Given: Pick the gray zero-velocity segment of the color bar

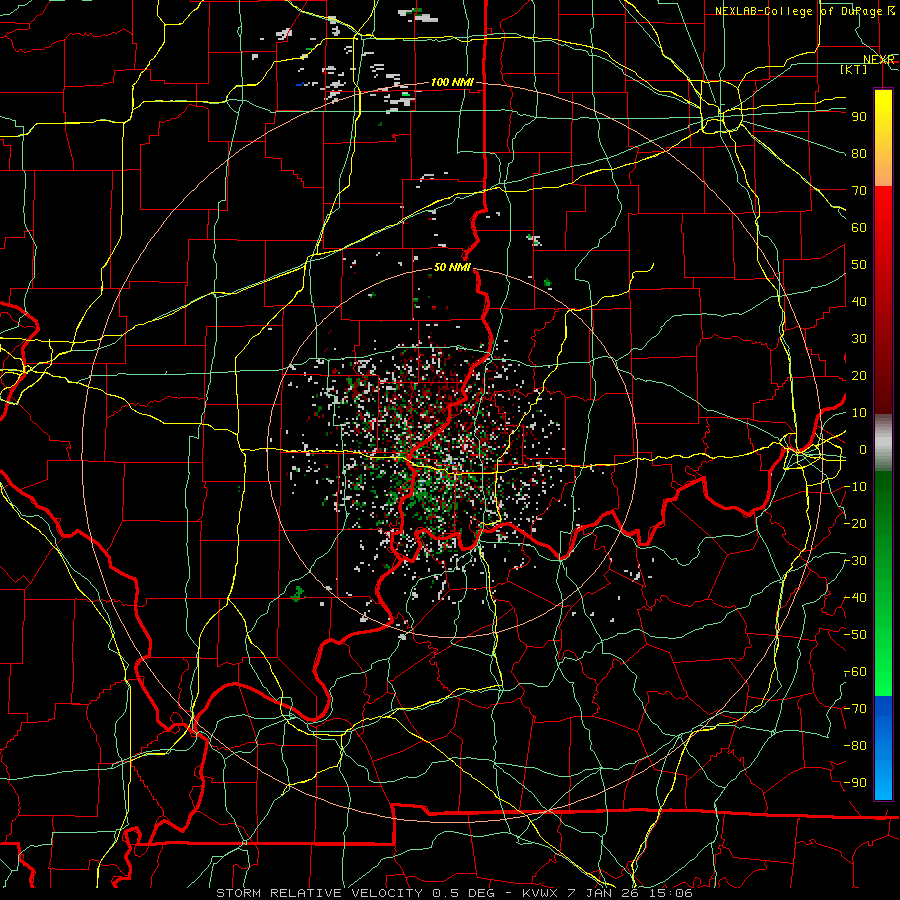Looking at the screenshot, I should [x=883, y=442].
